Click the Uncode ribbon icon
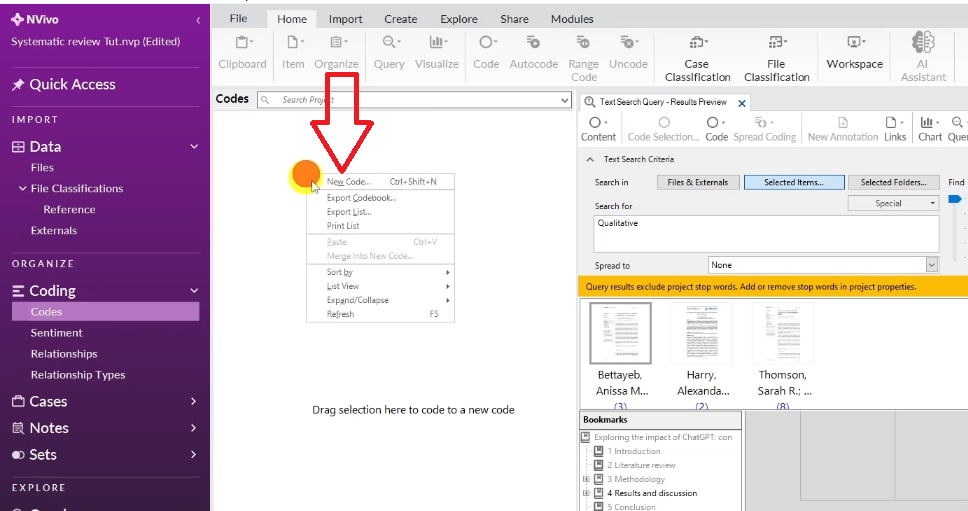The image size is (968, 511). (628, 52)
